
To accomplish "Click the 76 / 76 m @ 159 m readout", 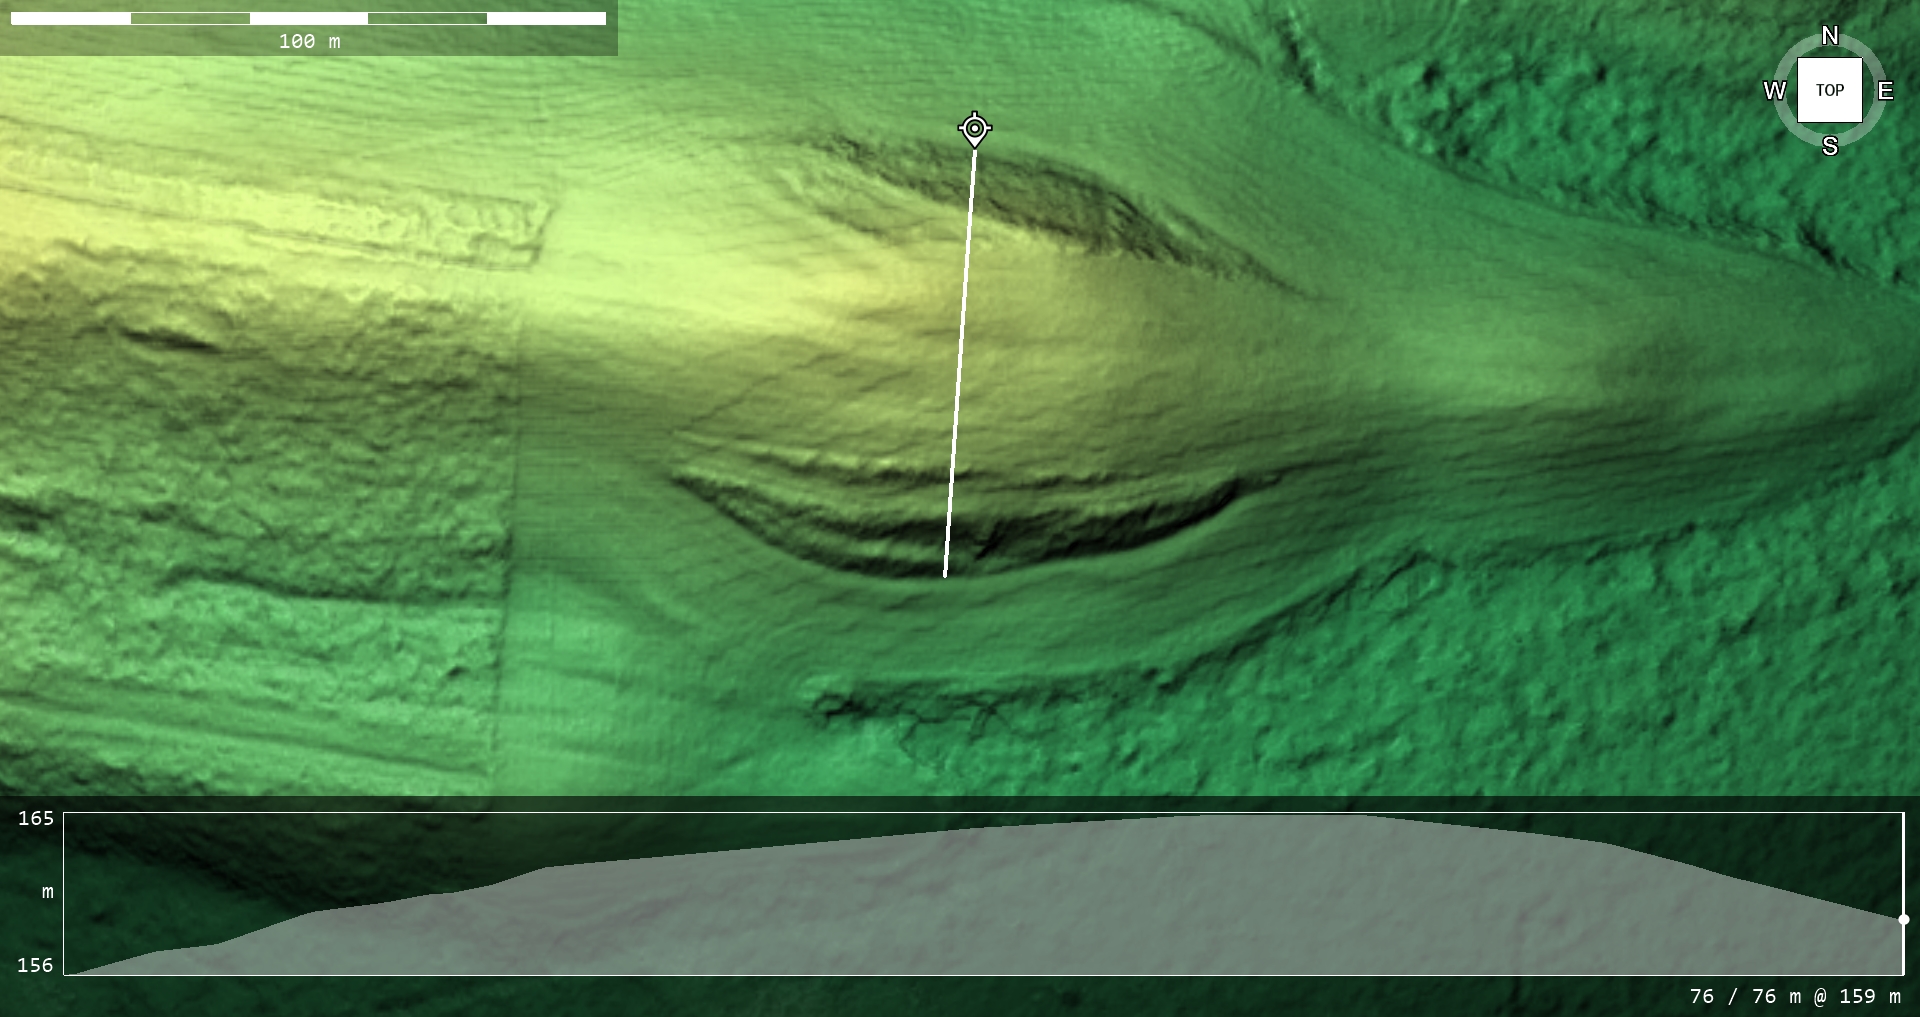I will point(1795,996).
